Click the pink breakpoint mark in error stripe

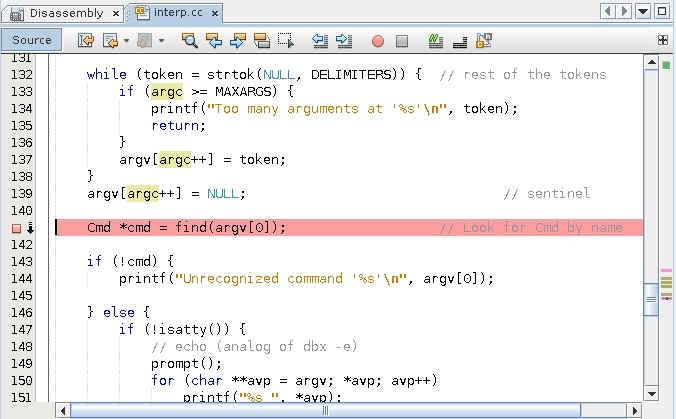point(667,271)
